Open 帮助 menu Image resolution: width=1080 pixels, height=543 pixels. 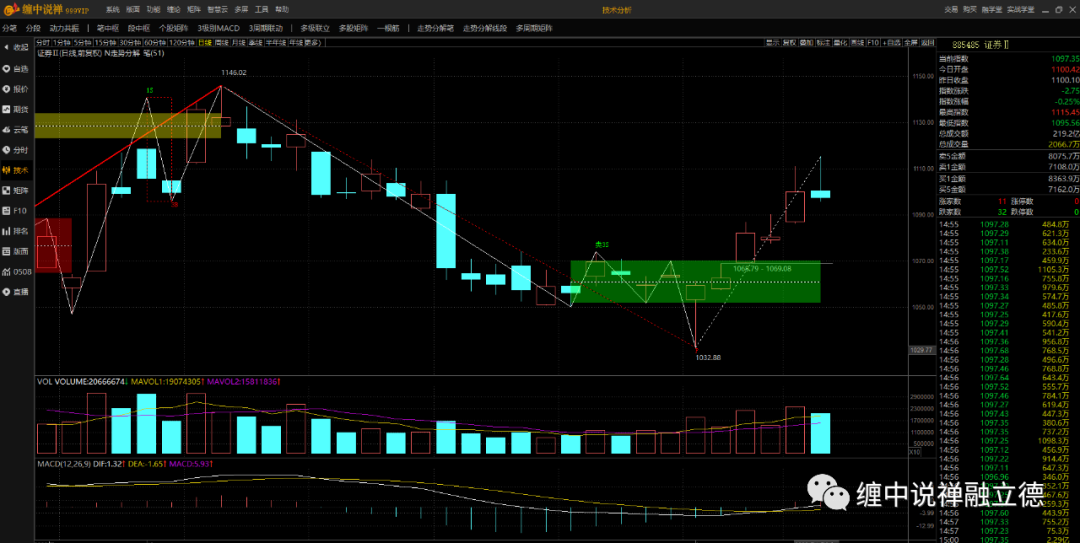coord(282,10)
